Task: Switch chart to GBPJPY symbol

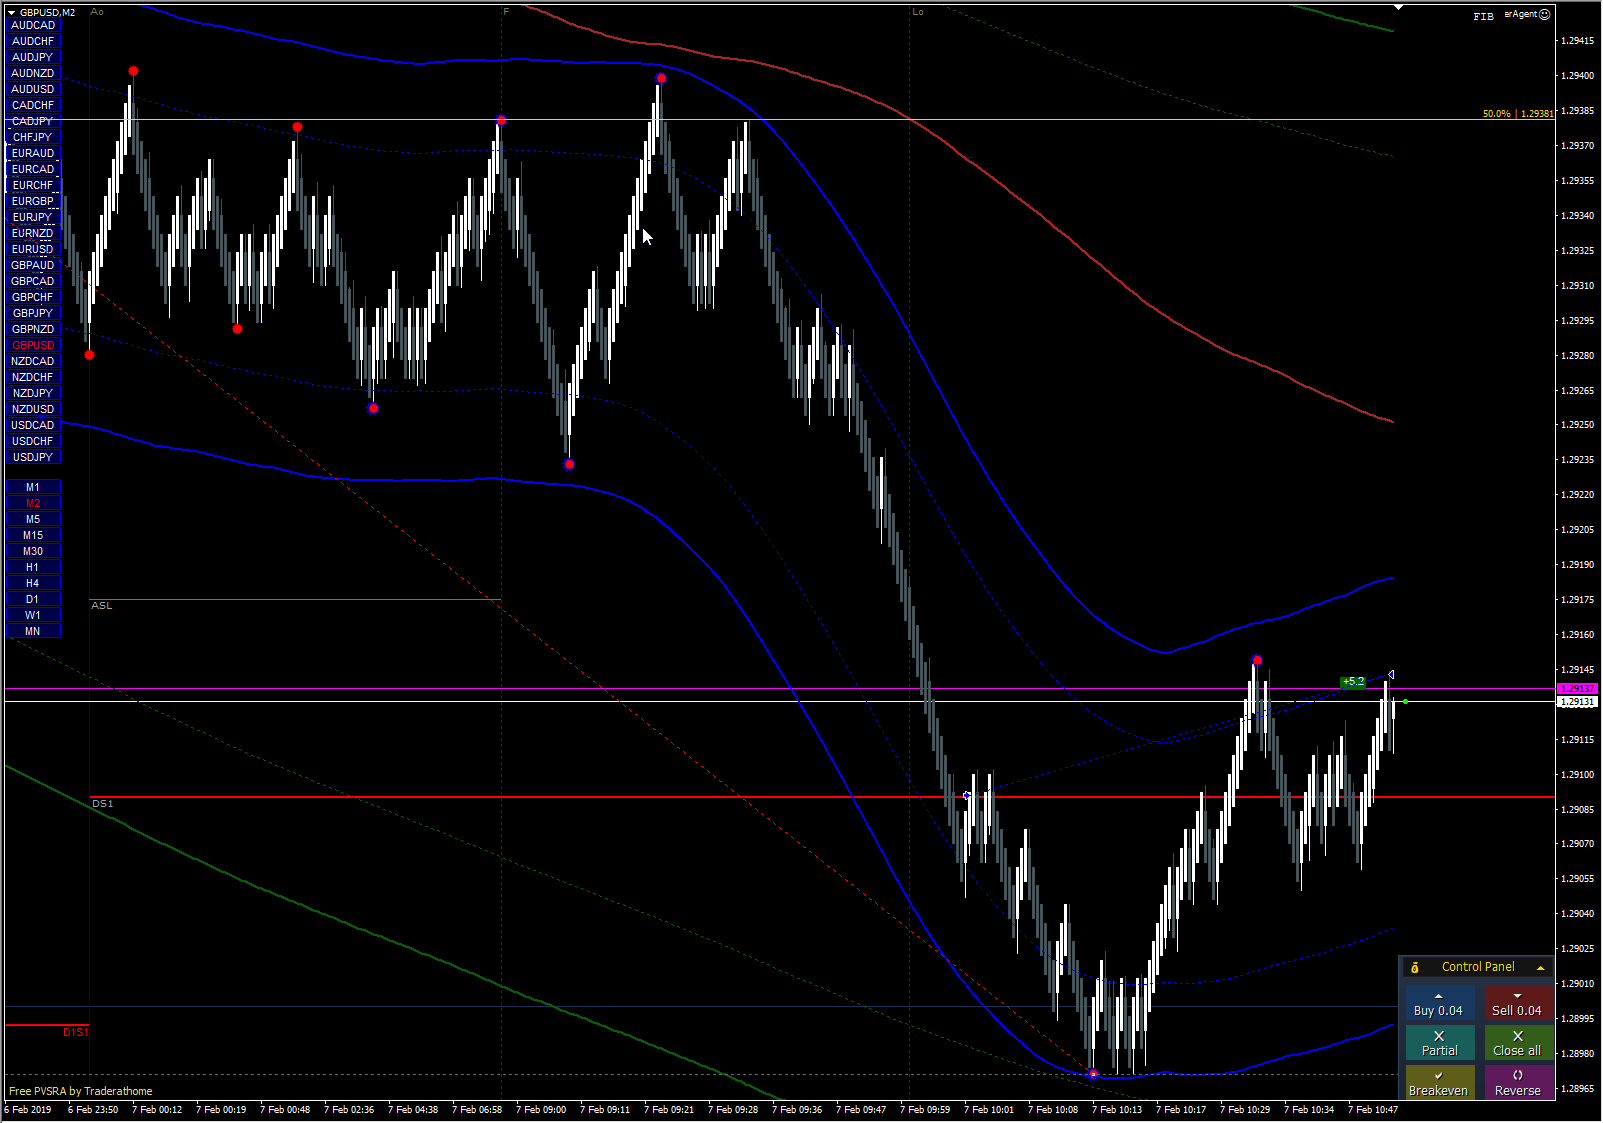Action: point(33,313)
